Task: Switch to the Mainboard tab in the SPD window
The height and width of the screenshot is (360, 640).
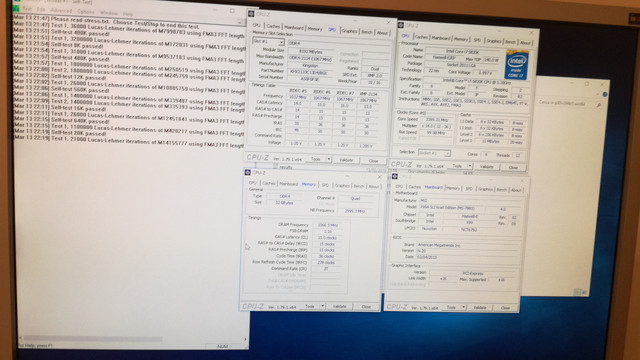Action: 294,28
